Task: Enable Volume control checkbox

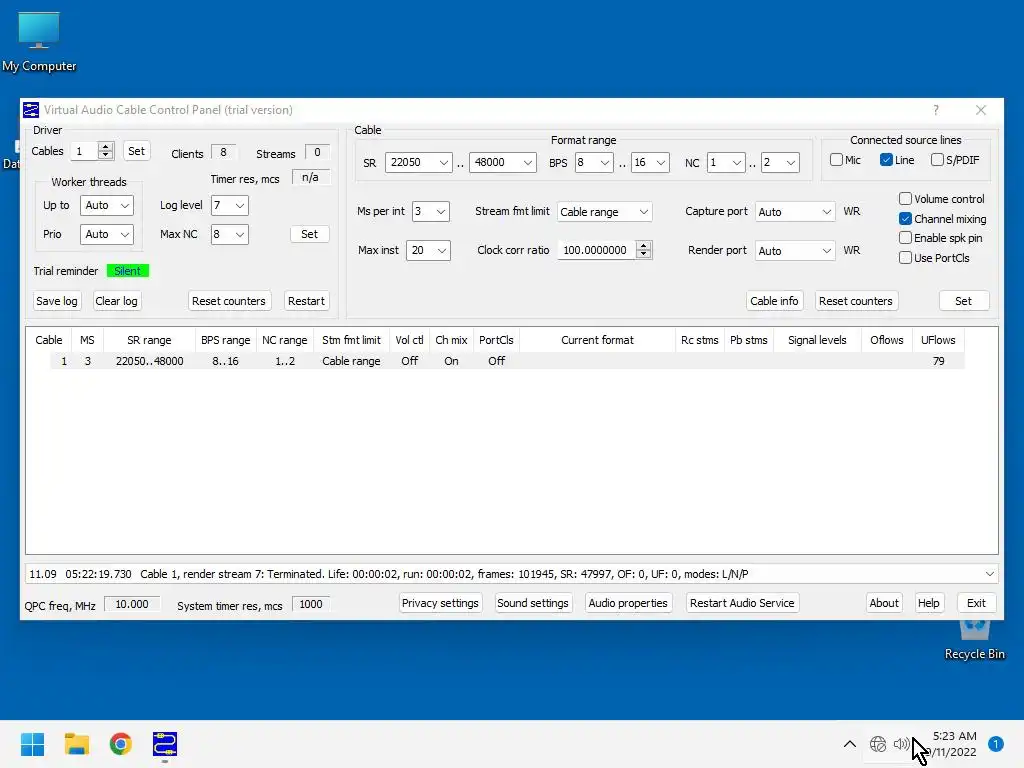Action: [905, 199]
